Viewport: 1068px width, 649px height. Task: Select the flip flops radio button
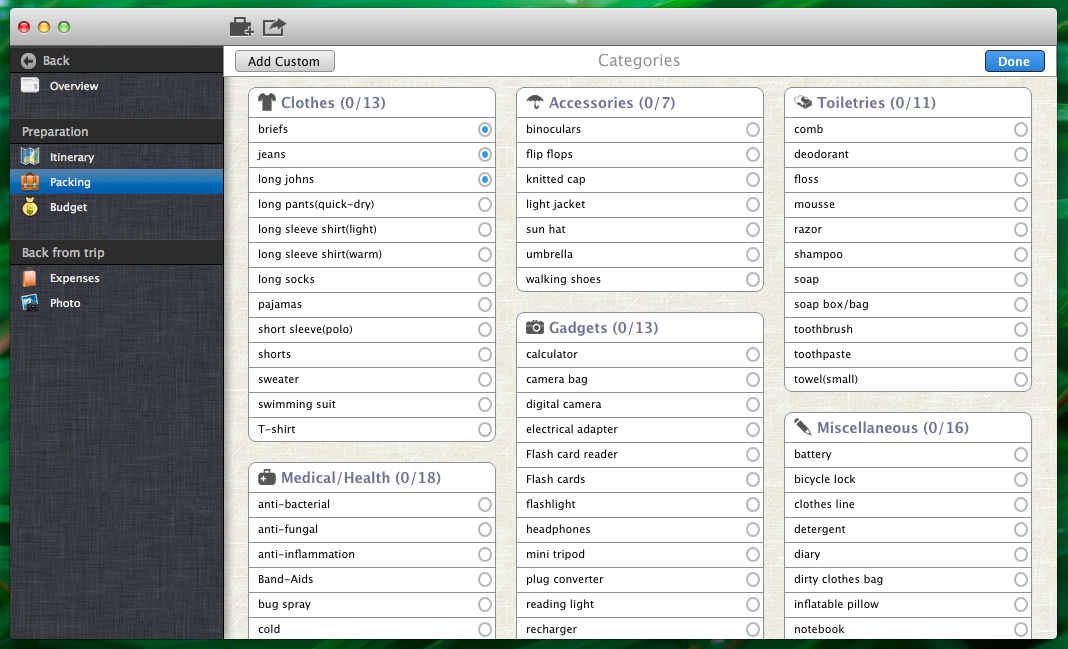[753, 155]
